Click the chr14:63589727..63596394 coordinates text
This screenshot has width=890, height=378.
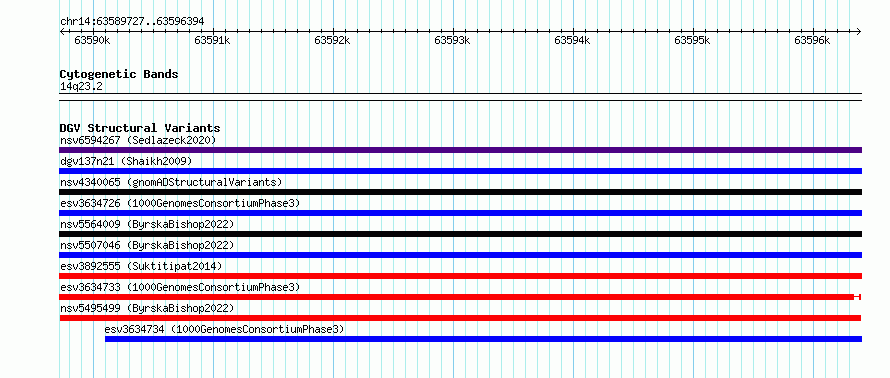(x=132, y=22)
